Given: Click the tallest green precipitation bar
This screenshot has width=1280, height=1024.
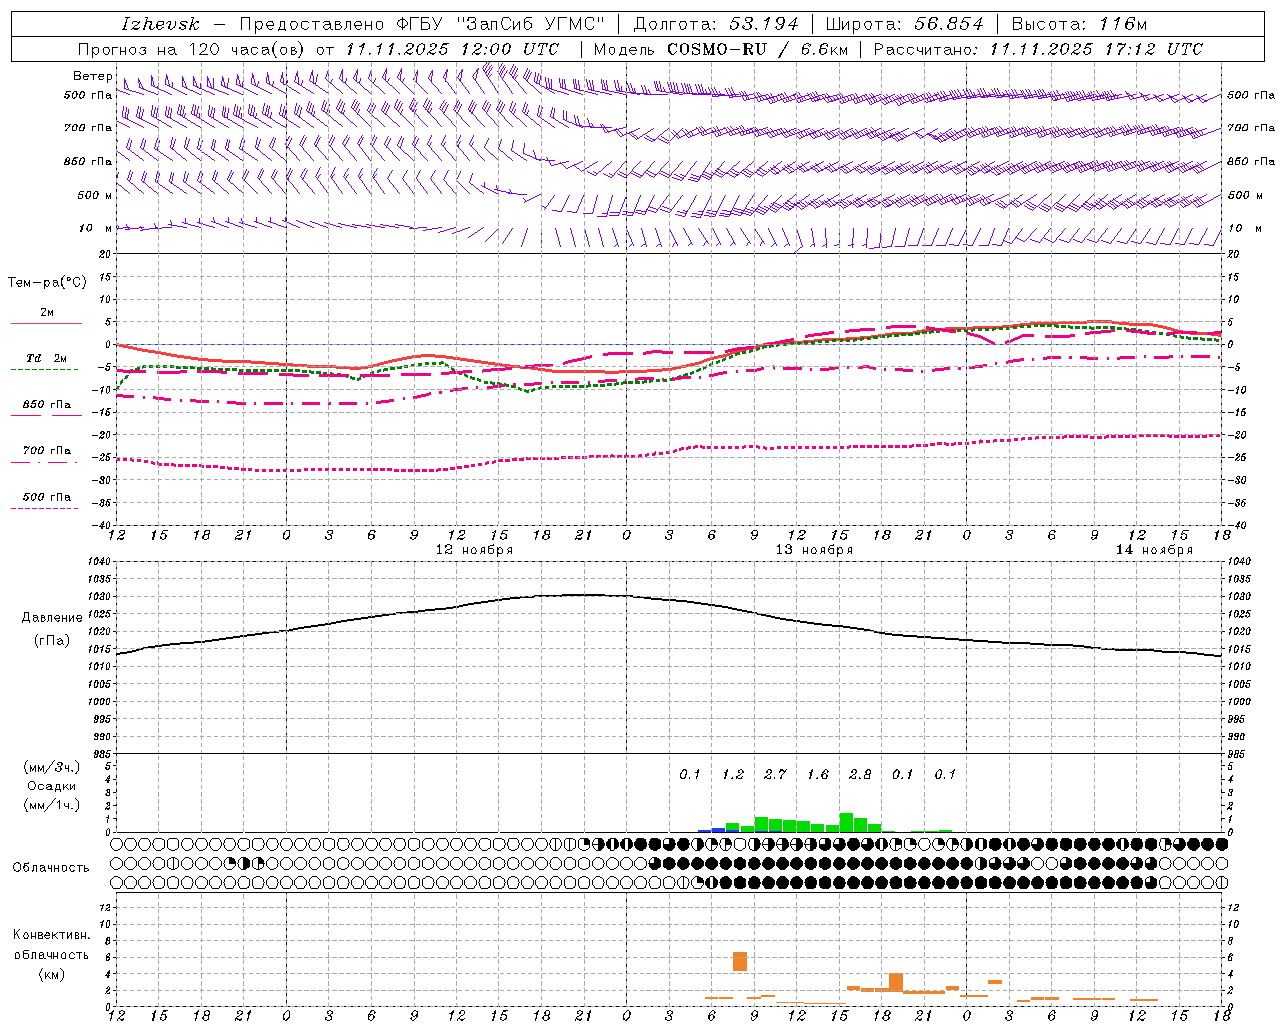Looking at the screenshot, I should coord(846,823).
